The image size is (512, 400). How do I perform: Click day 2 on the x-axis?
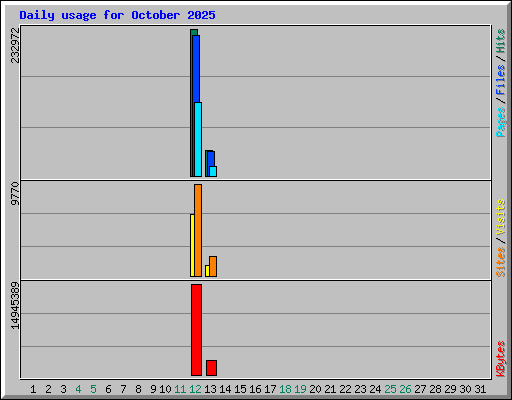tap(48, 389)
